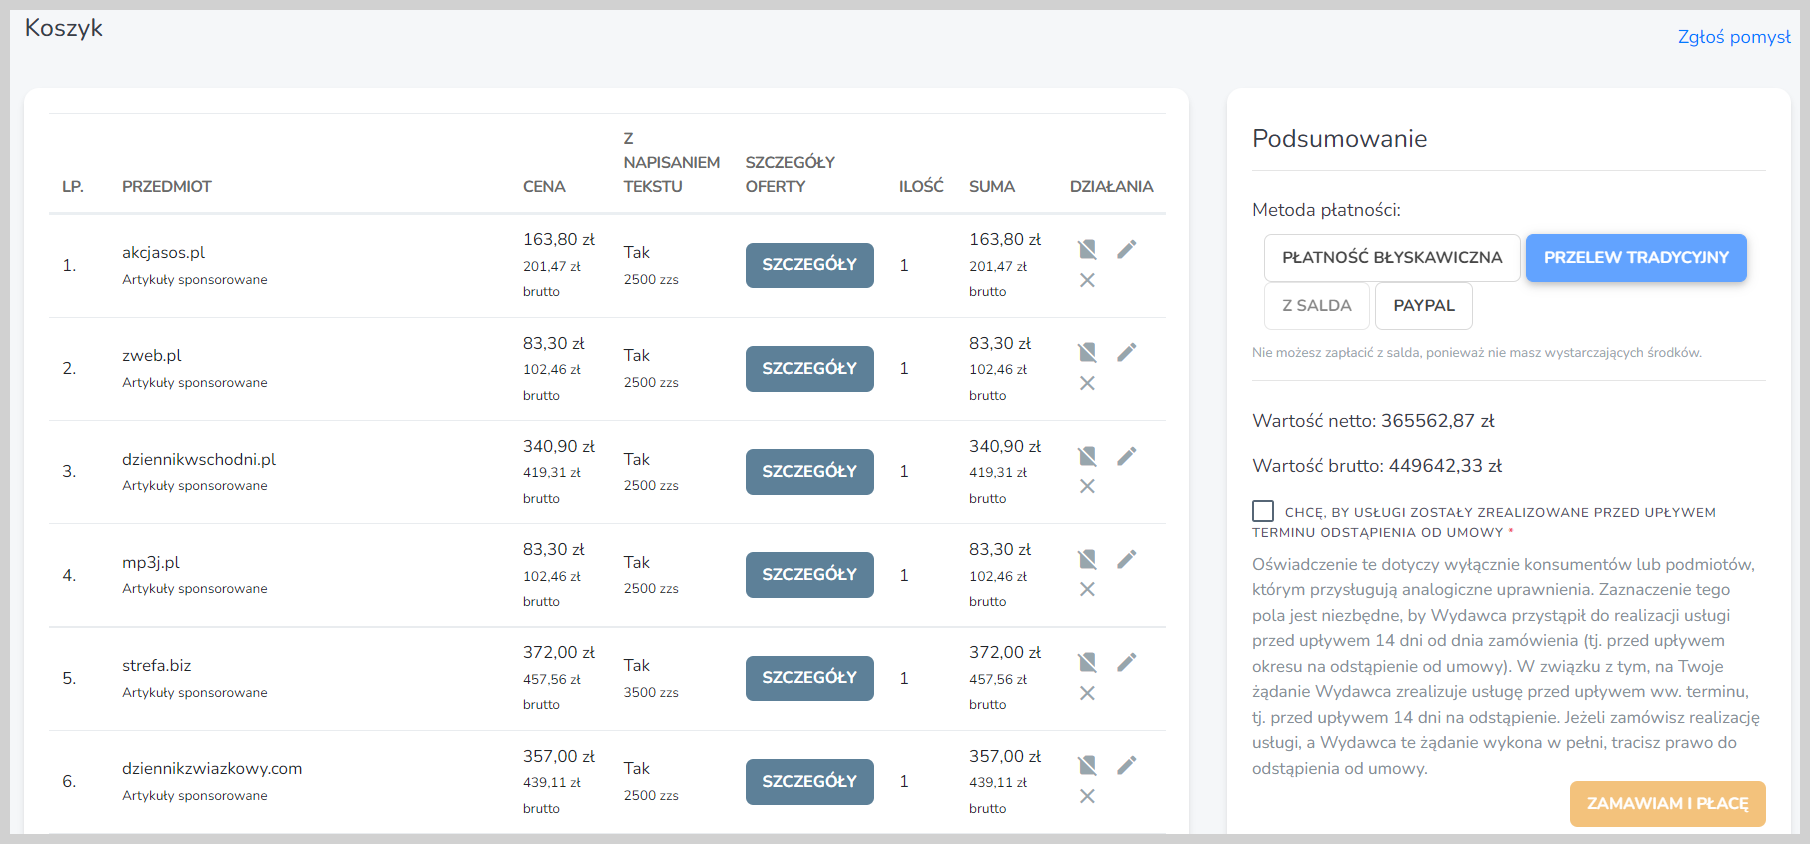This screenshot has width=1810, height=844.
Task: Delete dziennikzwiazkowy.com from the cart
Action: coord(1087,796)
